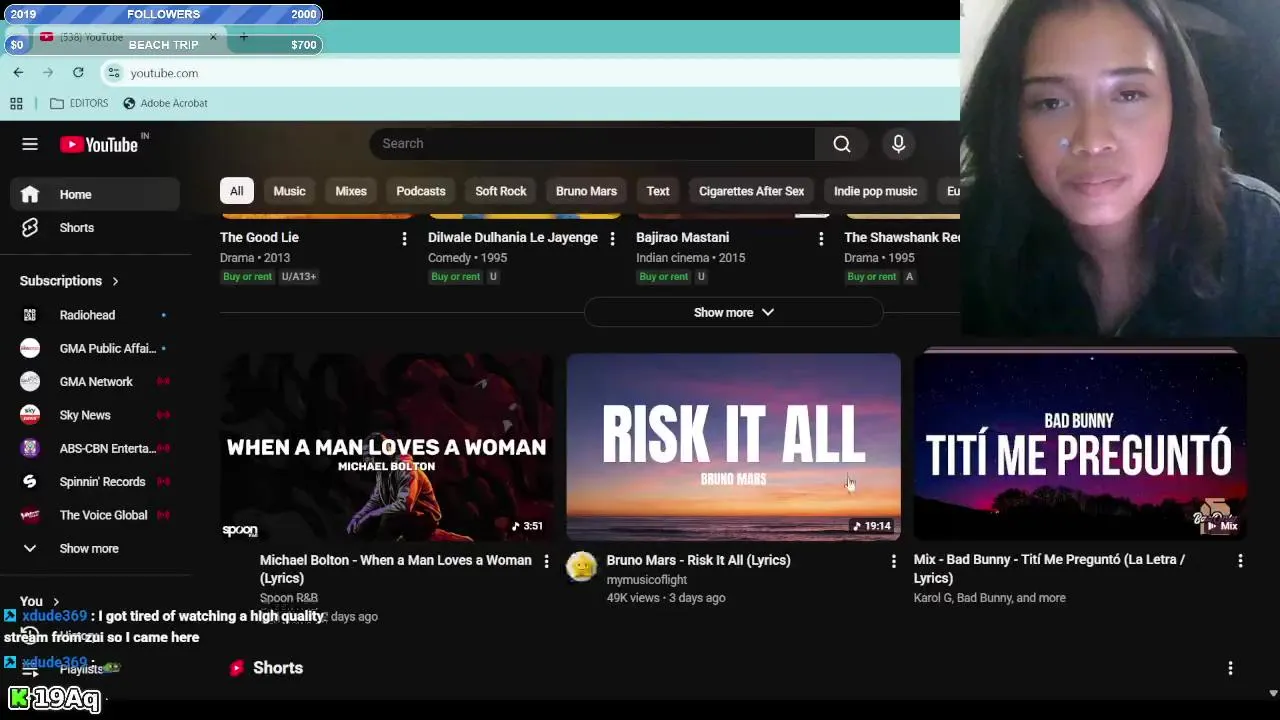Select the All filter chip
The height and width of the screenshot is (720, 1280).
point(236,191)
